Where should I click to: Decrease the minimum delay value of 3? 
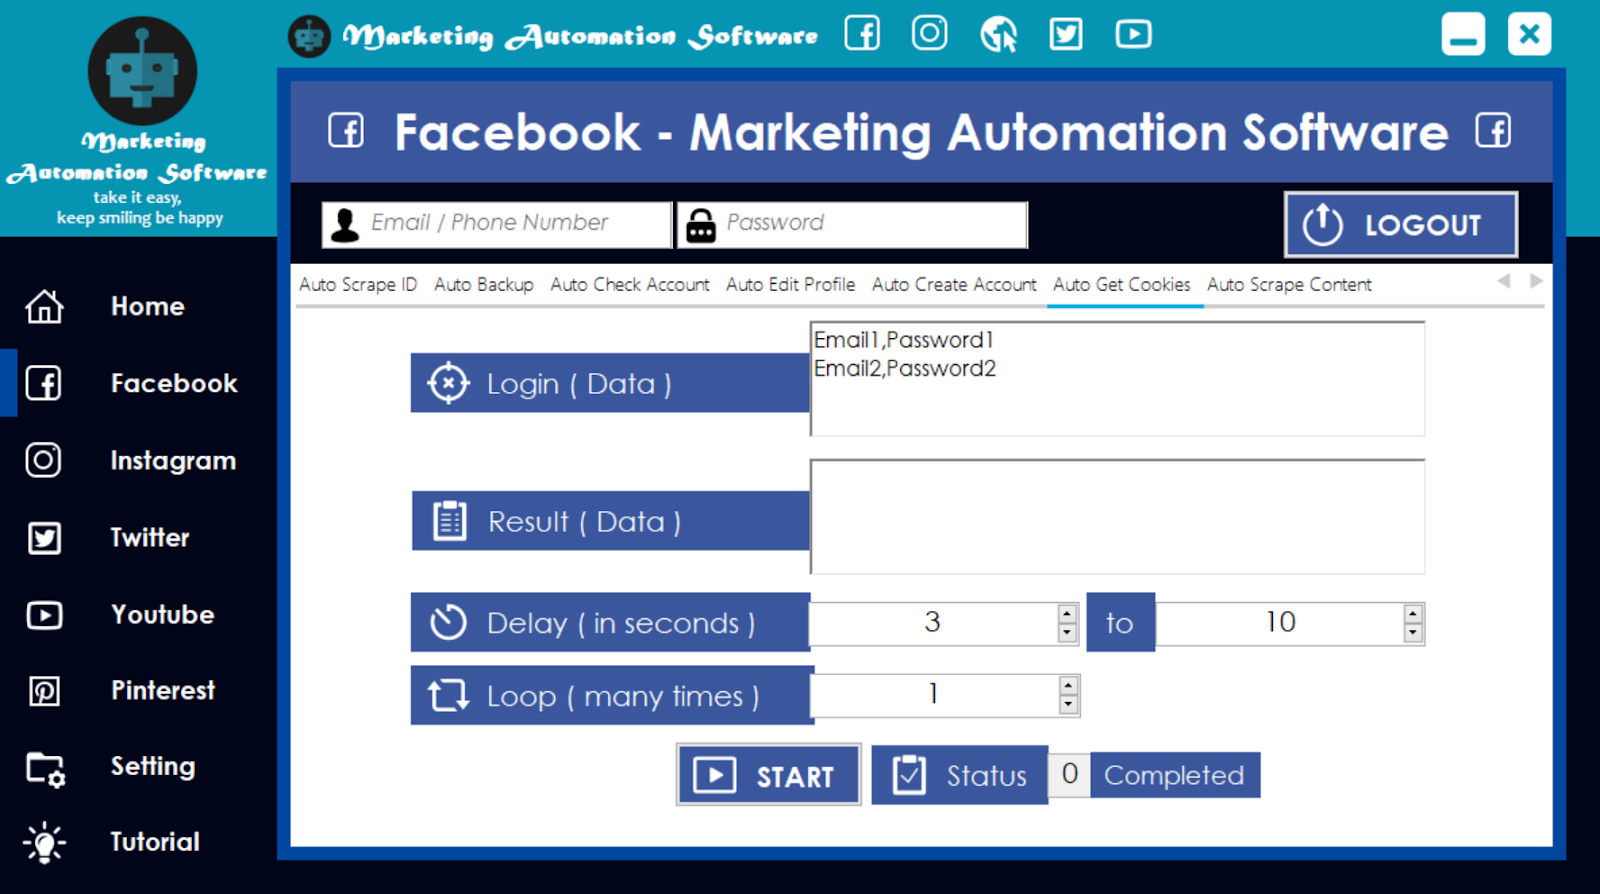(1067, 633)
